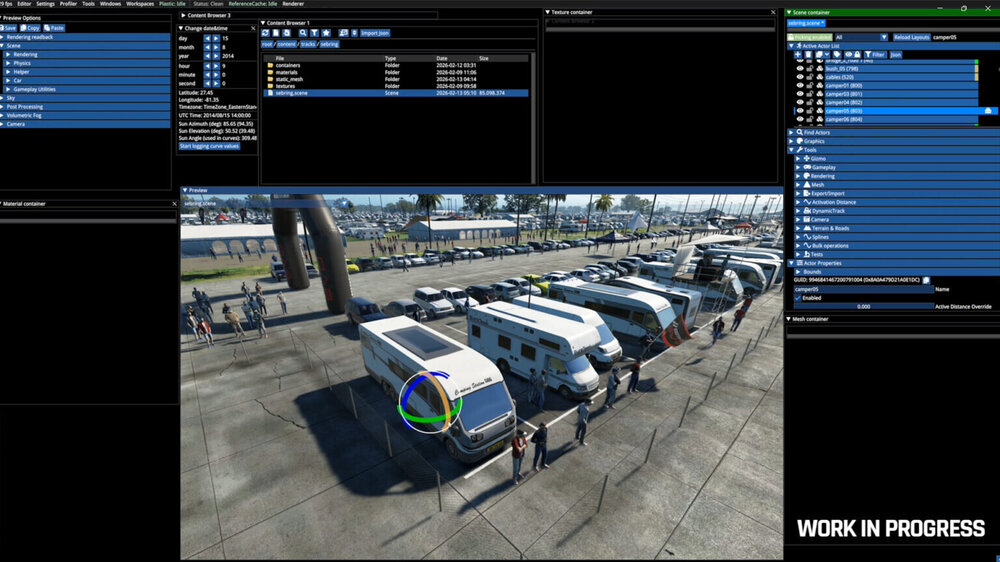This screenshot has width=1000, height=562.
Task: Click the favorites star icon in Content Browser 1
Action: tap(326, 33)
